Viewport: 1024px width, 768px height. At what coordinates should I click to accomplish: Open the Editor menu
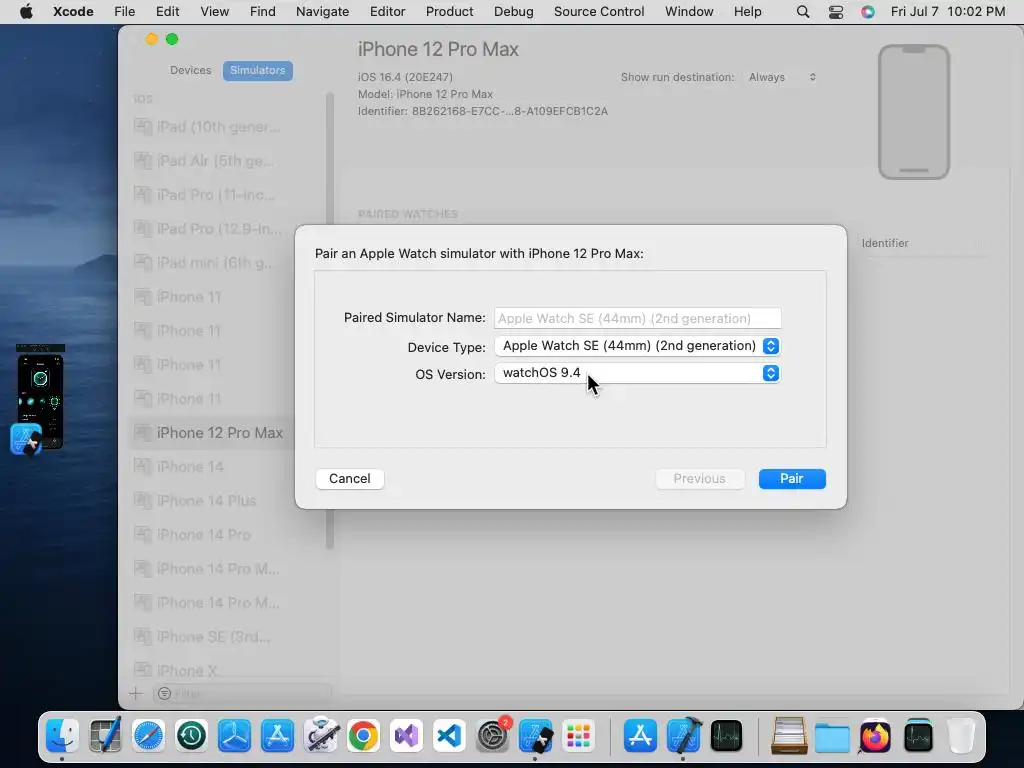(387, 12)
